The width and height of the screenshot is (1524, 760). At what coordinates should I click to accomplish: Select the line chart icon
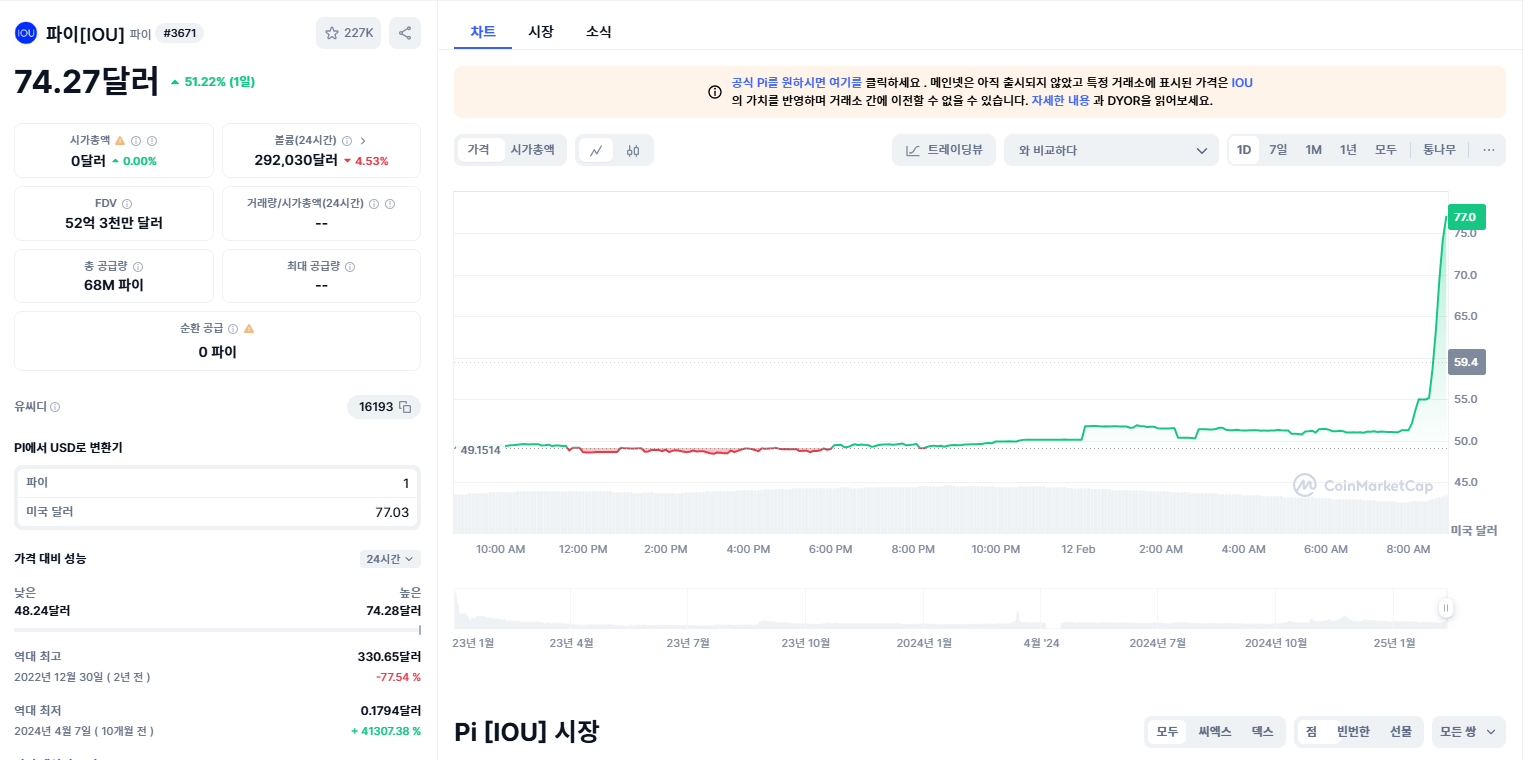[596, 150]
